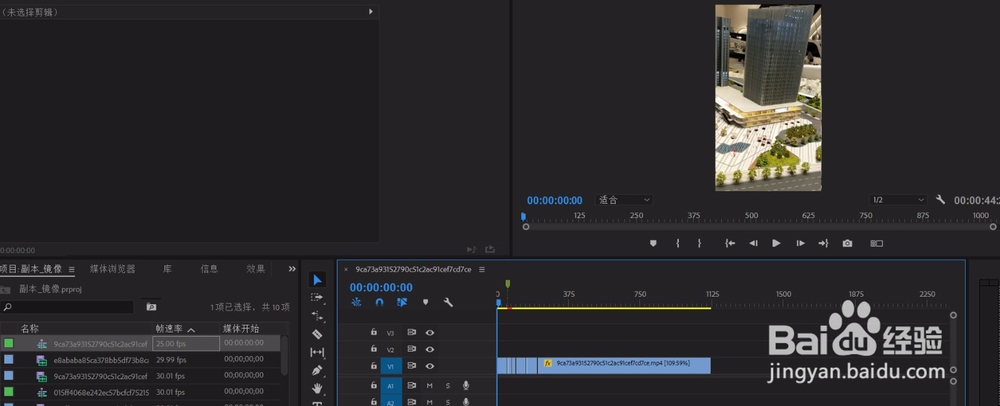Open program monitor settings wrench
The width and height of the screenshot is (1000, 406).
940,199
